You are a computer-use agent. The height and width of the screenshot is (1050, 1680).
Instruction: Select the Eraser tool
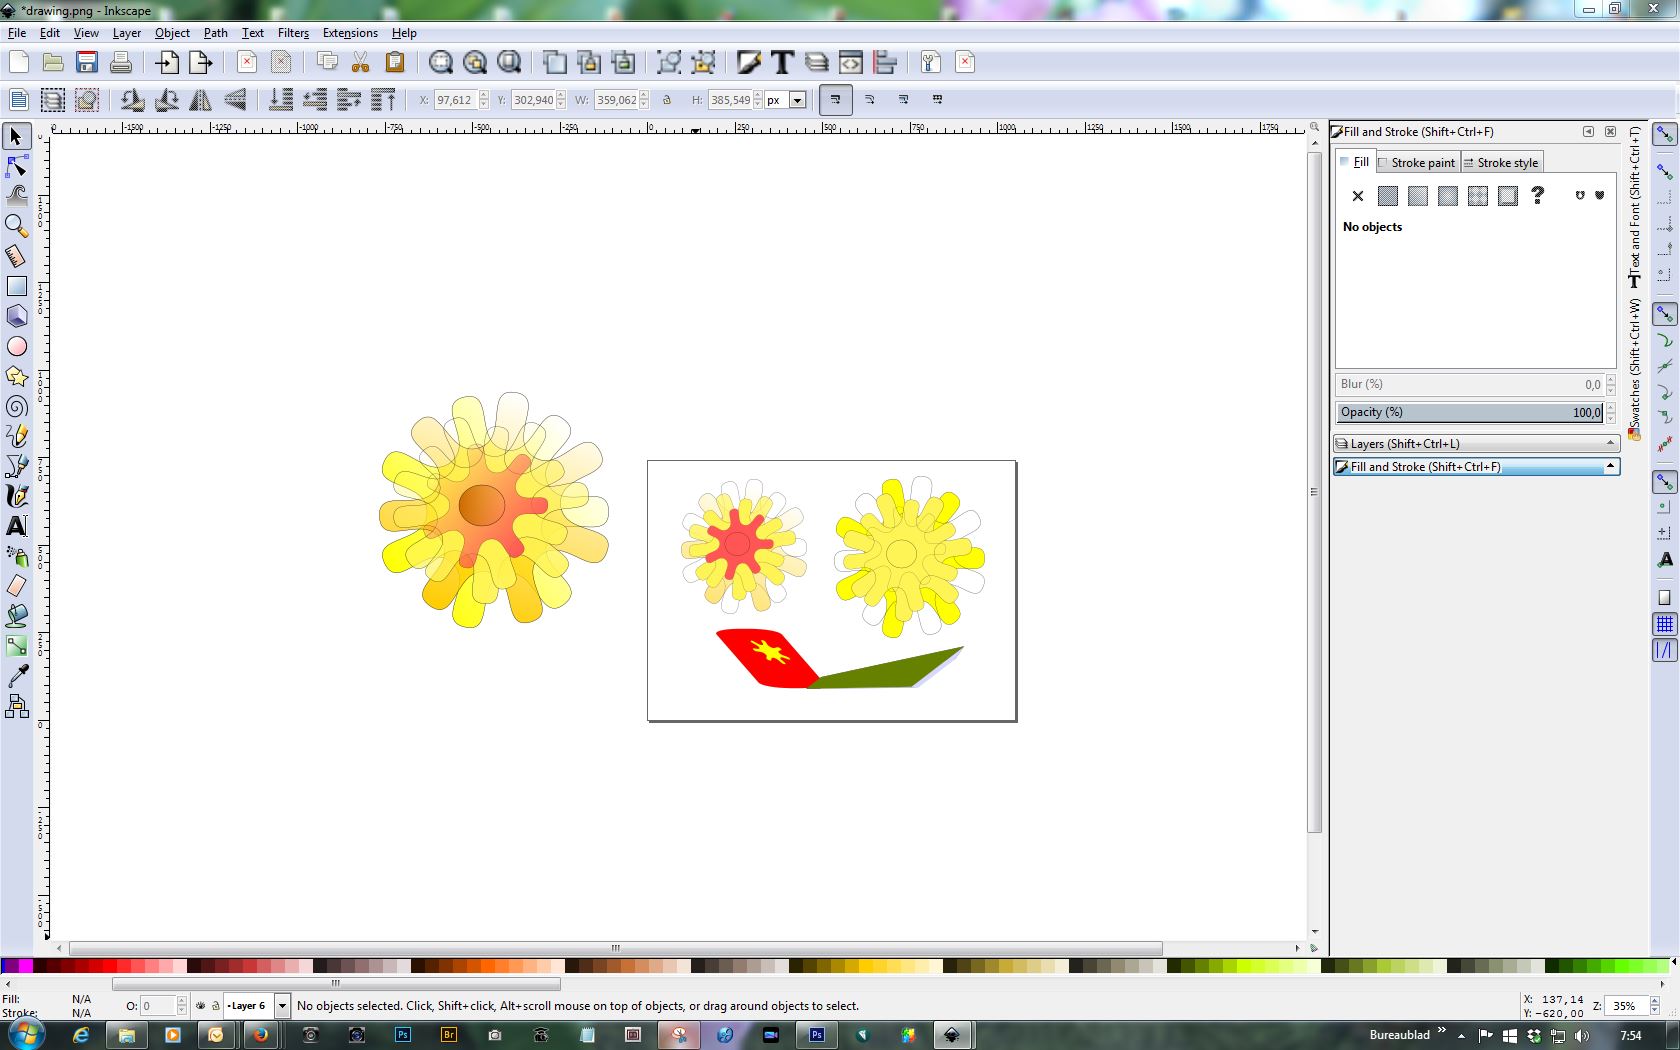(16, 586)
